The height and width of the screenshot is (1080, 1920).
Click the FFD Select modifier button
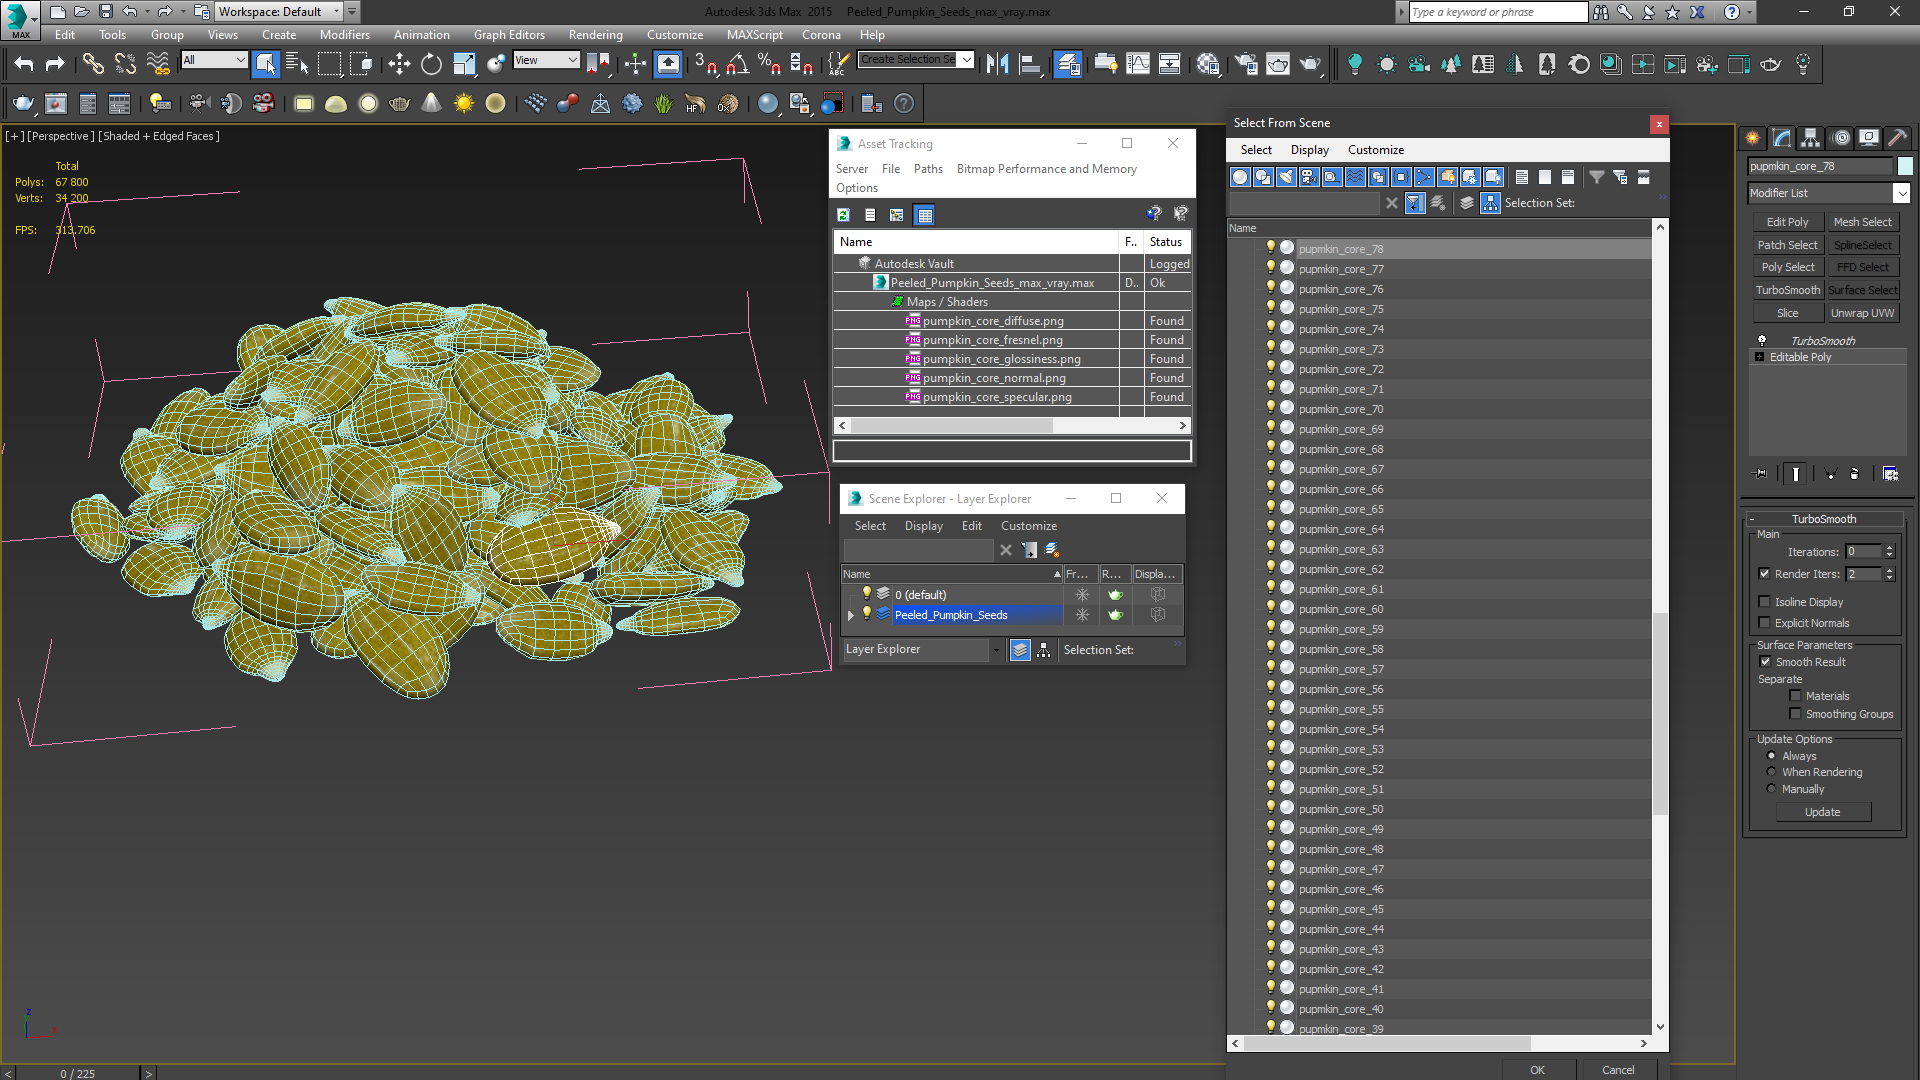point(1862,267)
